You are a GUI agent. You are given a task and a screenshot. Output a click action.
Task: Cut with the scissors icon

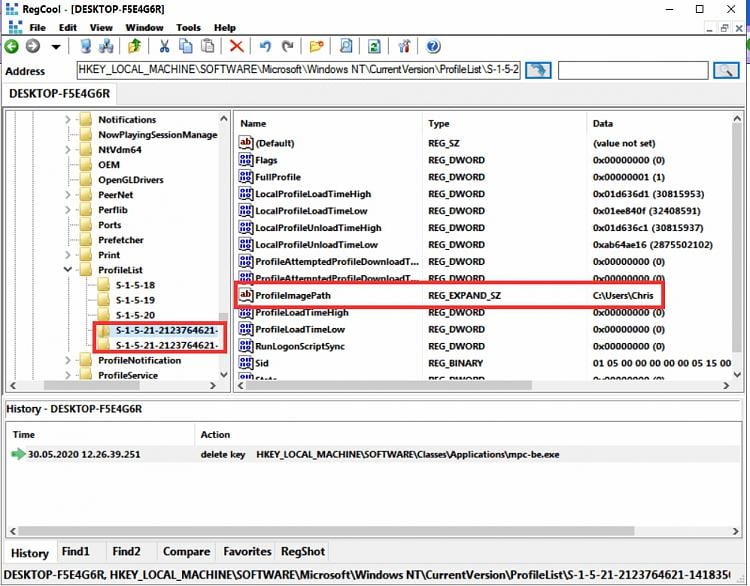pos(164,46)
